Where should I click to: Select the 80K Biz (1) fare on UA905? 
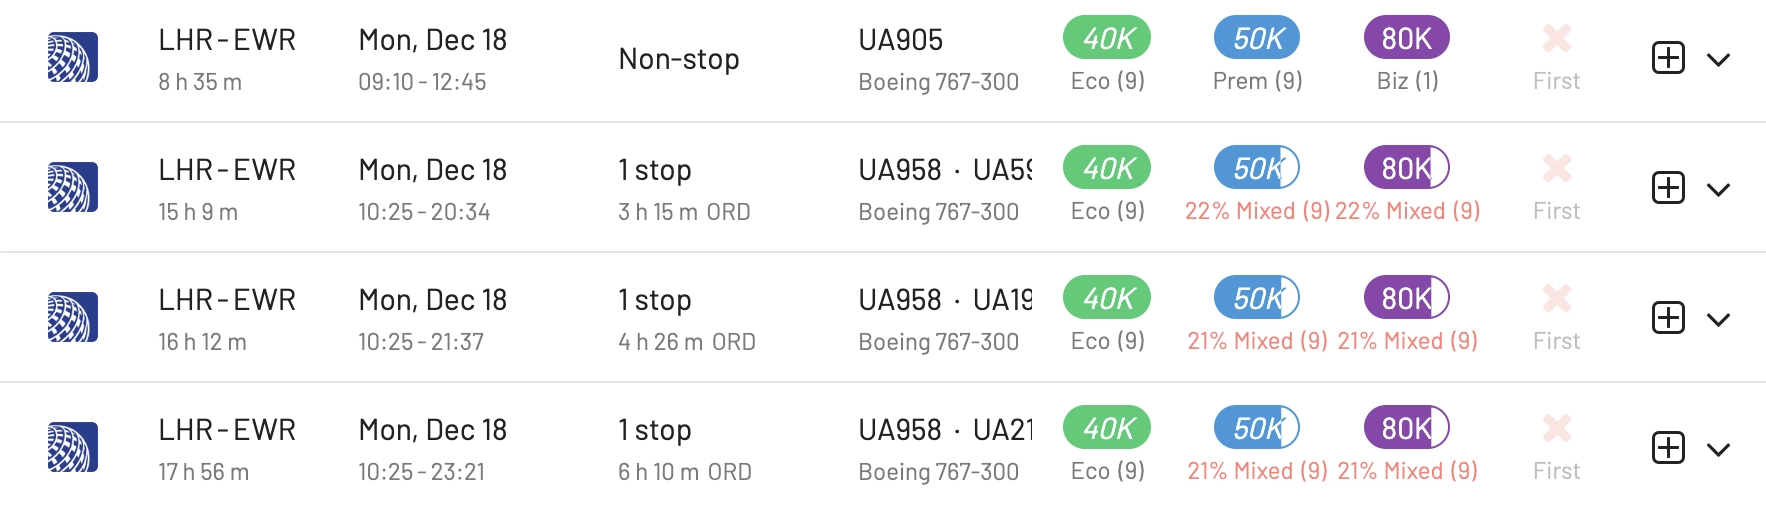pos(1407,38)
